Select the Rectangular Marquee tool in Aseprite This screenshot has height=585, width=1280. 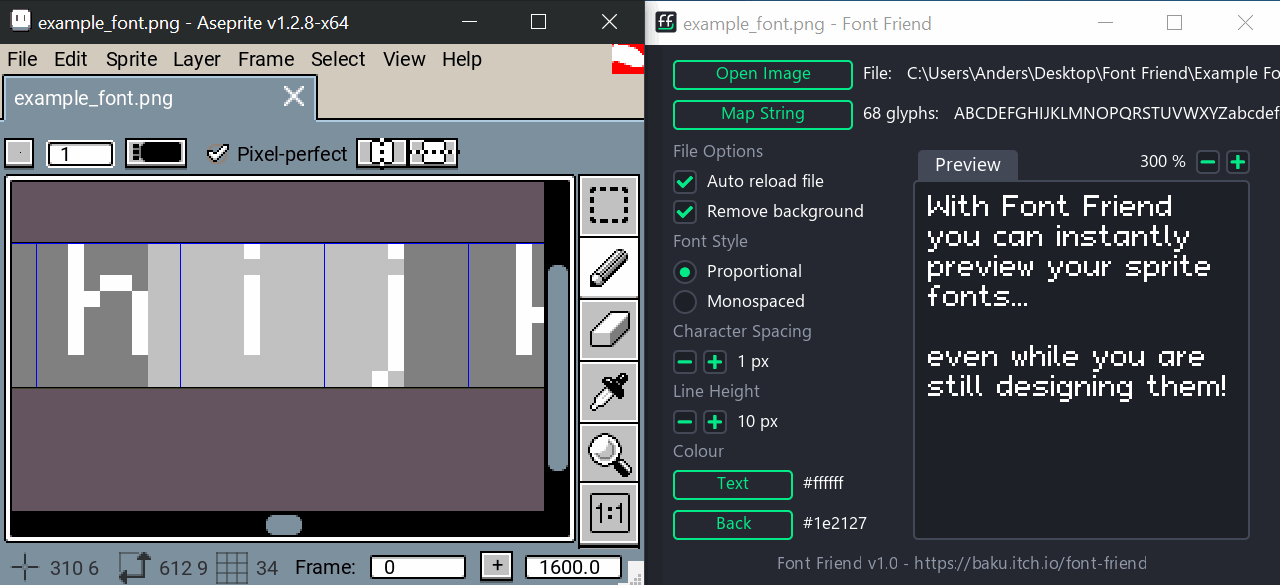pyautogui.click(x=609, y=205)
